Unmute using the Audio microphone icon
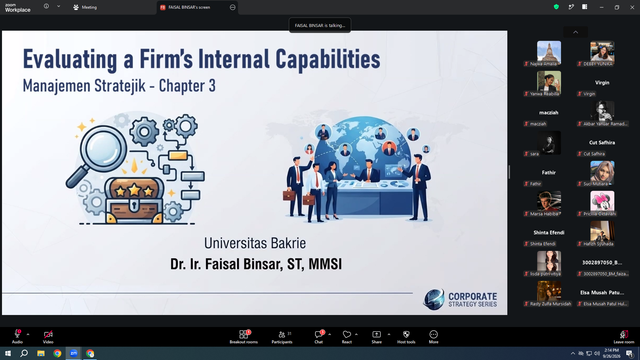The height and width of the screenshot is (360, 640). click(17, 334)
